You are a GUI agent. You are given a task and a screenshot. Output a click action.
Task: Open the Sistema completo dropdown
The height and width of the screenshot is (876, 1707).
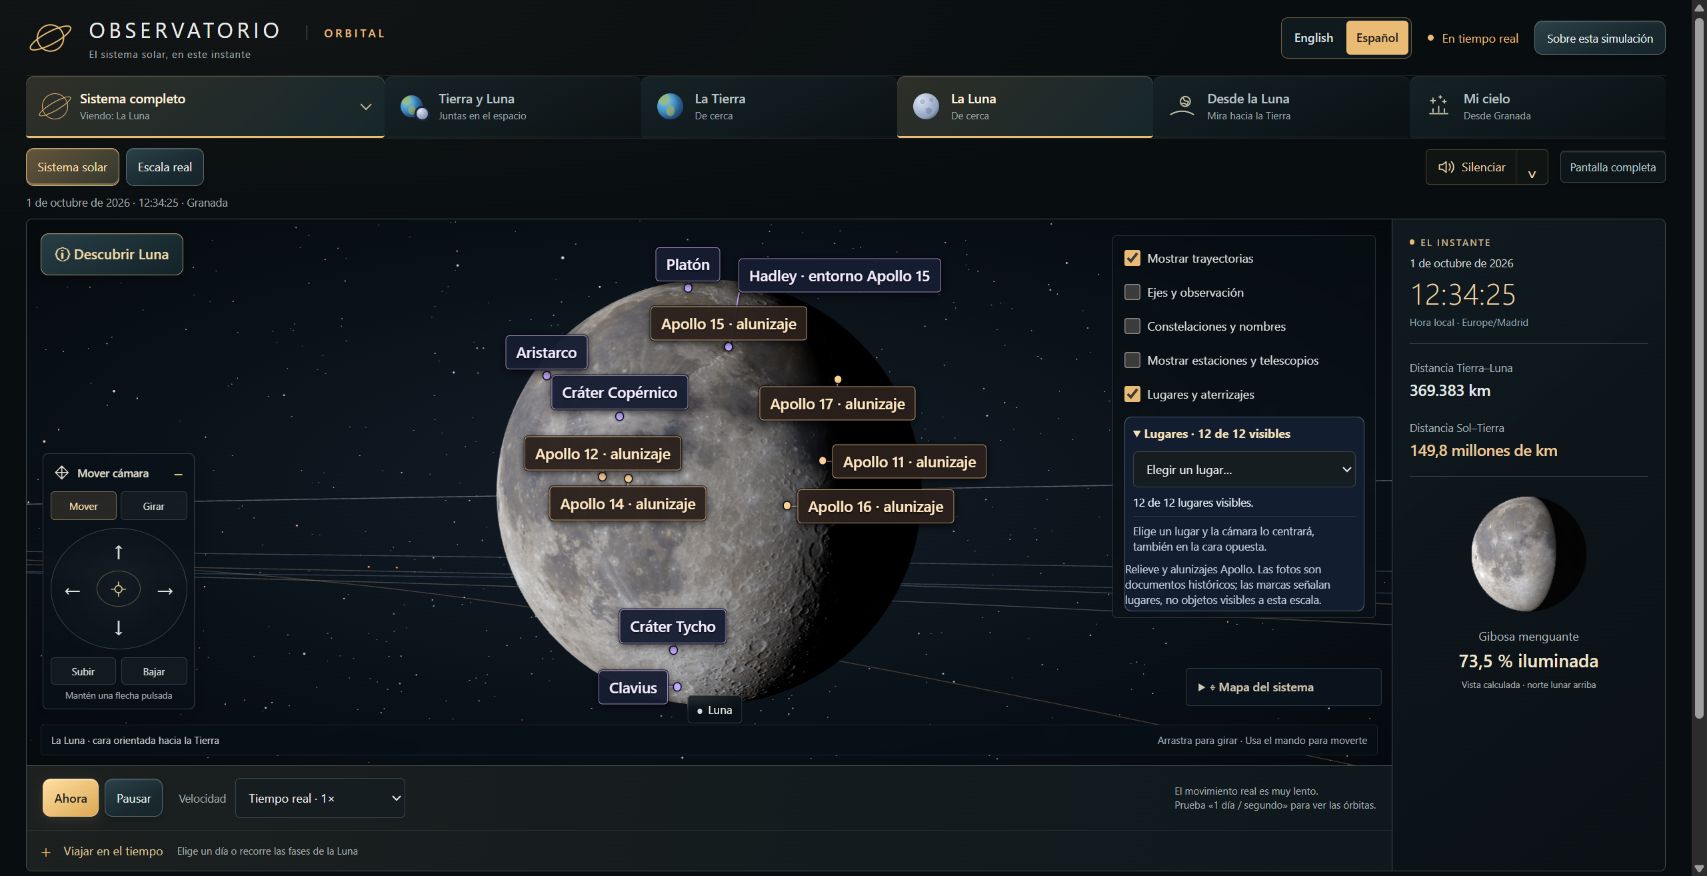pos(205,106)
